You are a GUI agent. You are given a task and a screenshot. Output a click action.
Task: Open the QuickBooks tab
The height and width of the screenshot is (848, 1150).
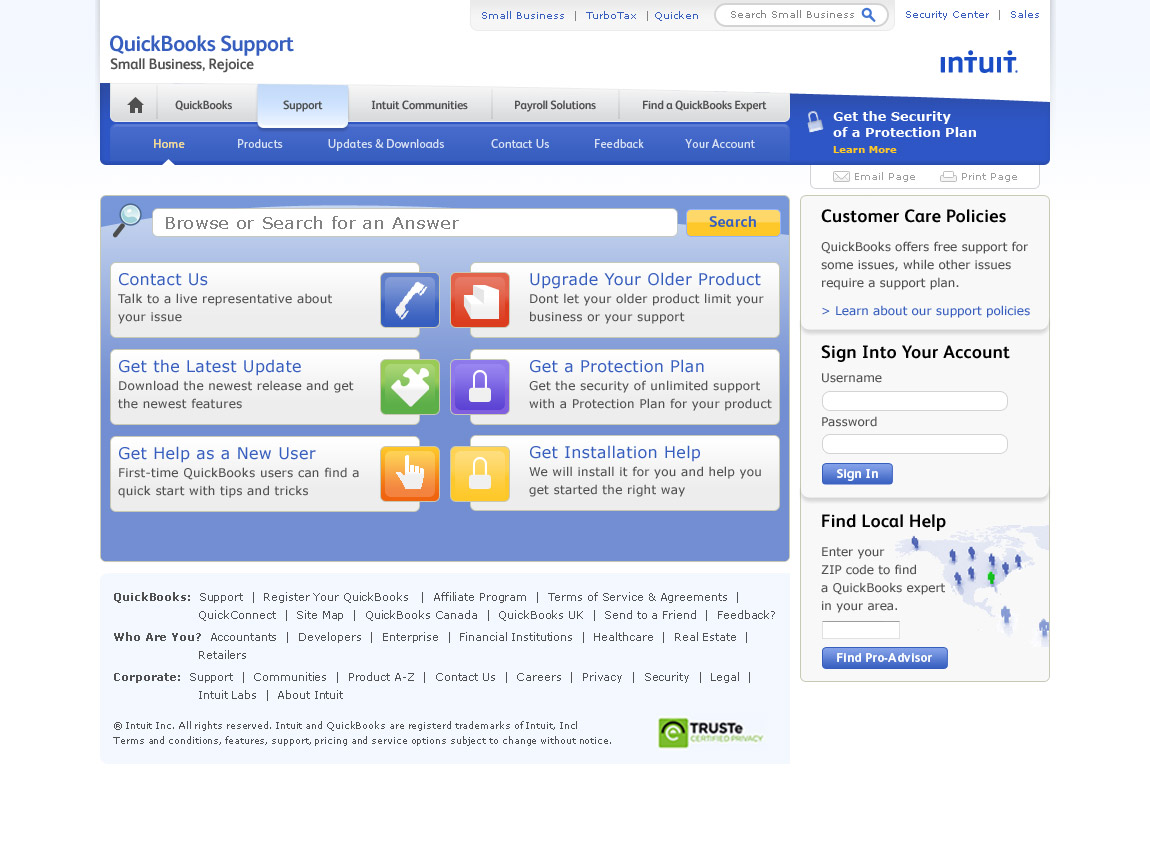(203, 106)
